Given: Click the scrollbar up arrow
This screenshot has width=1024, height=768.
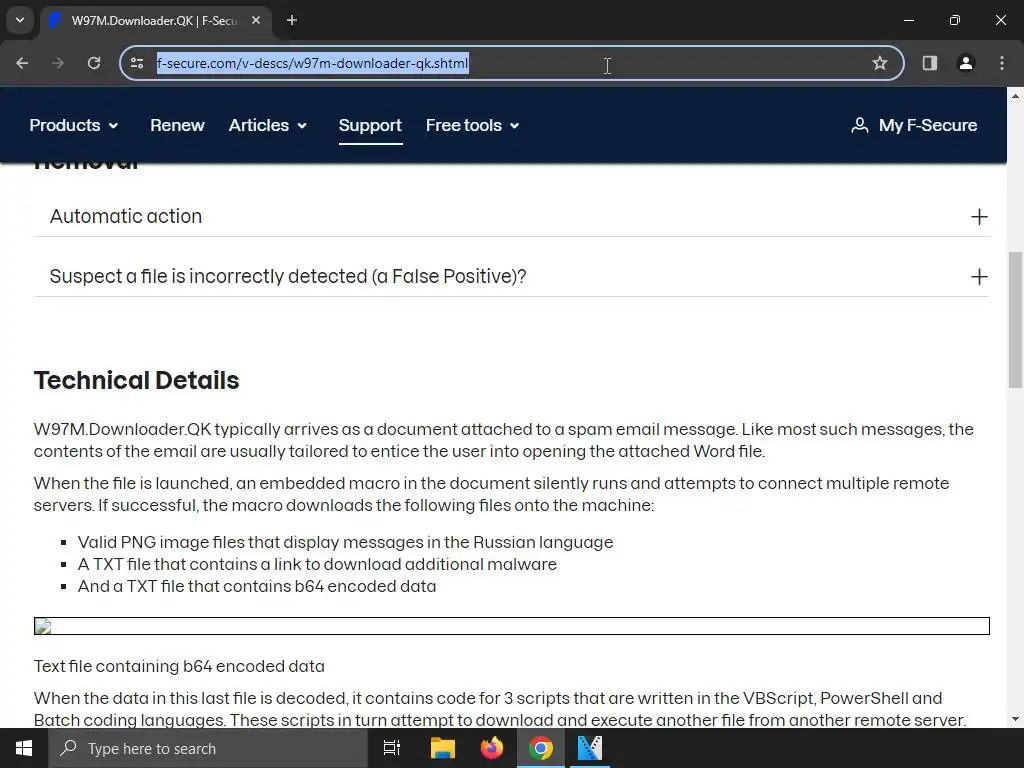Looking at the screenshot, I should pos(1015,96).
